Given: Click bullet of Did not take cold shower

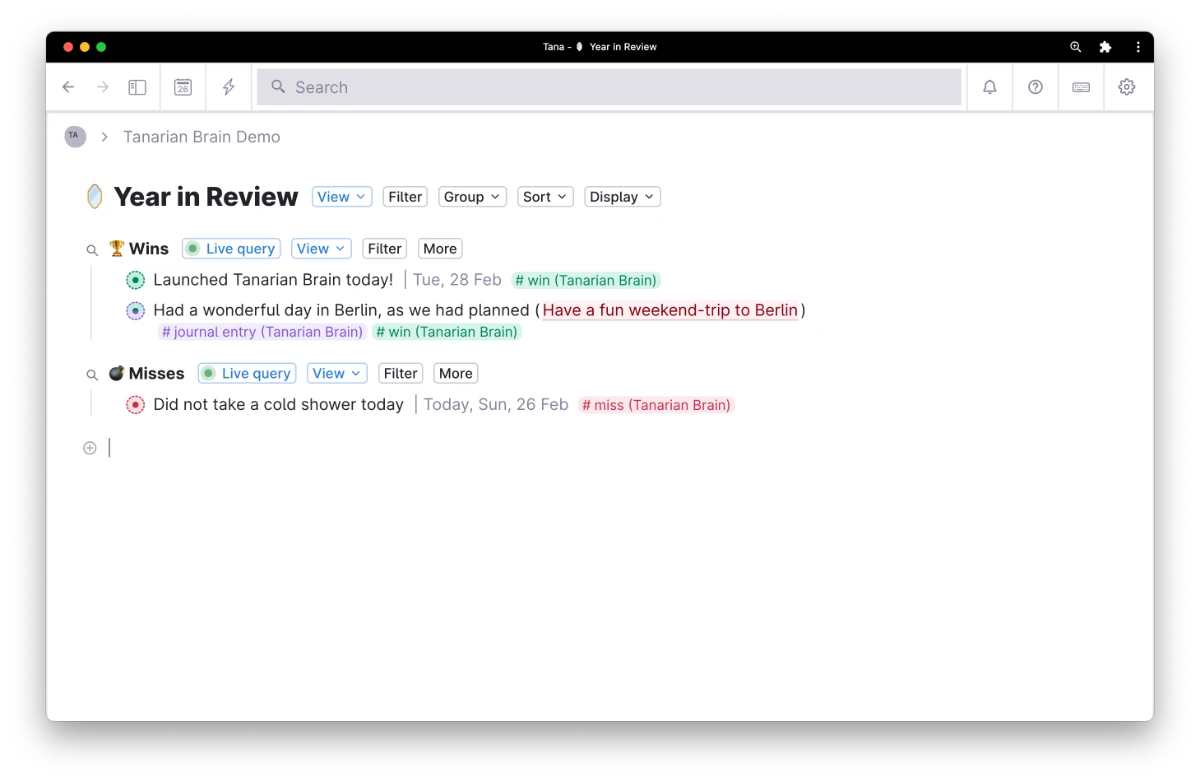Looking at the screenshot, I should click(x=136, y=405).
